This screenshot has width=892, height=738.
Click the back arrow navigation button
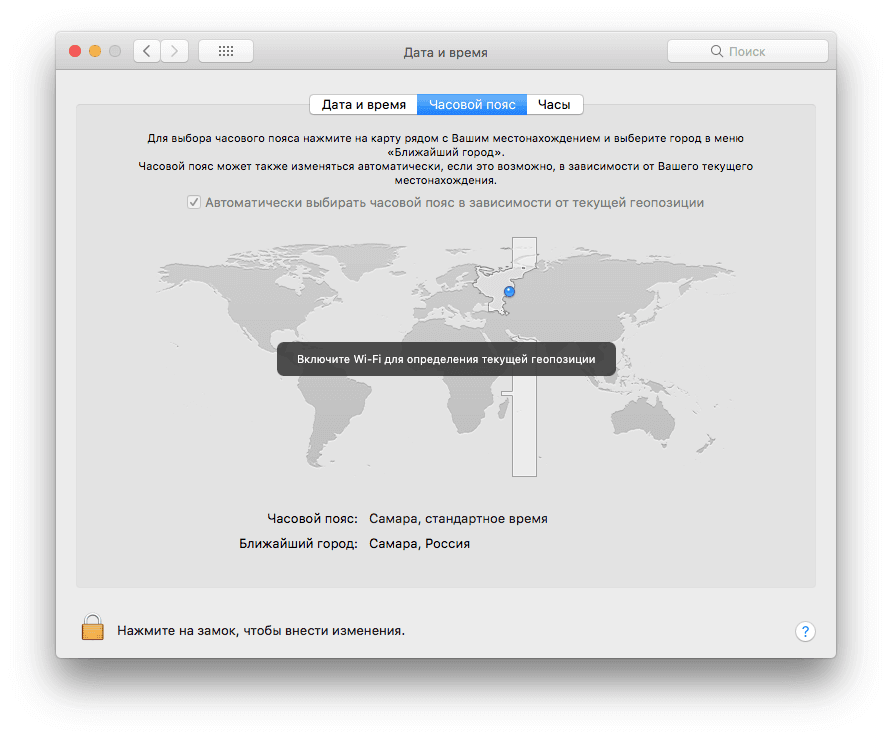coord(148,51)
